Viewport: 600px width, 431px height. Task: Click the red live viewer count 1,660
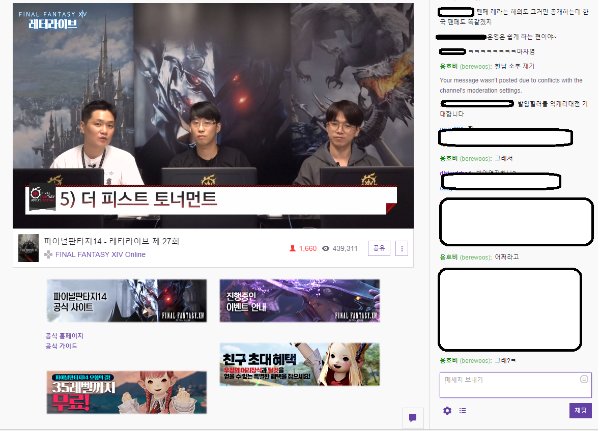308,248
